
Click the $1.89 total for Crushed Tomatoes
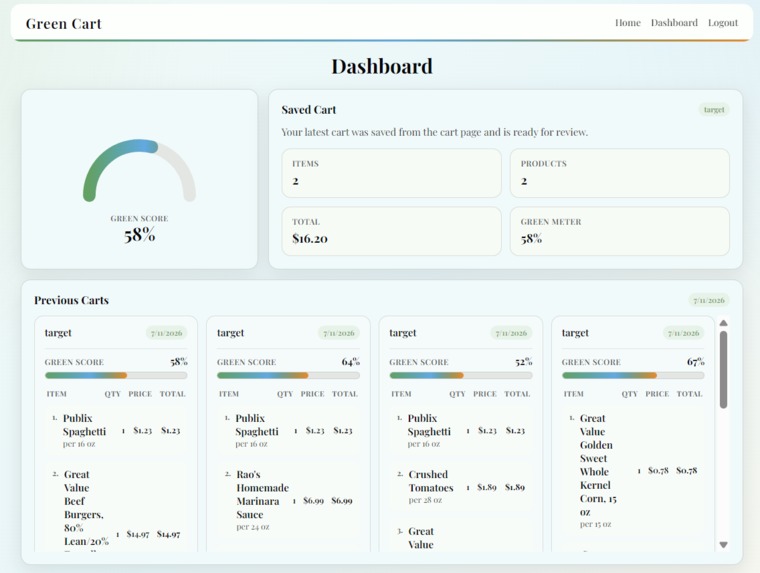pyautogui.click(x=515, y=487)
